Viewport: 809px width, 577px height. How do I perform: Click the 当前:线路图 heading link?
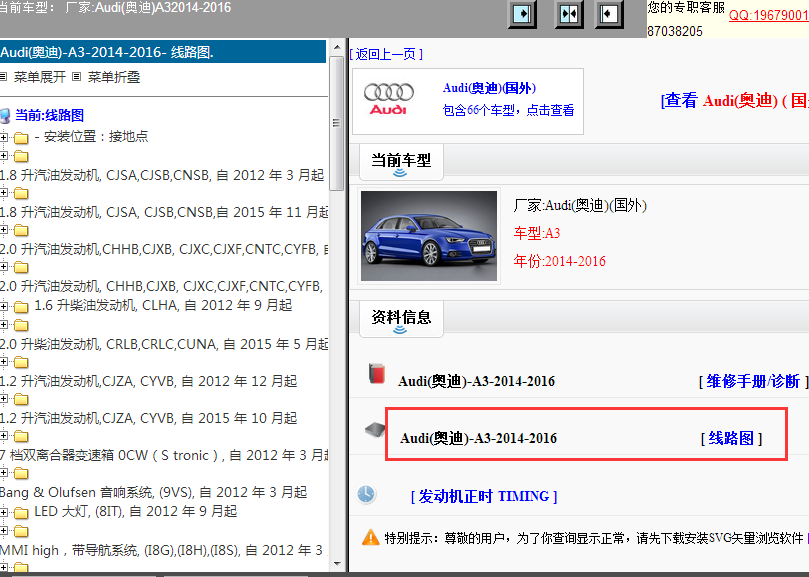coord(50,116)
